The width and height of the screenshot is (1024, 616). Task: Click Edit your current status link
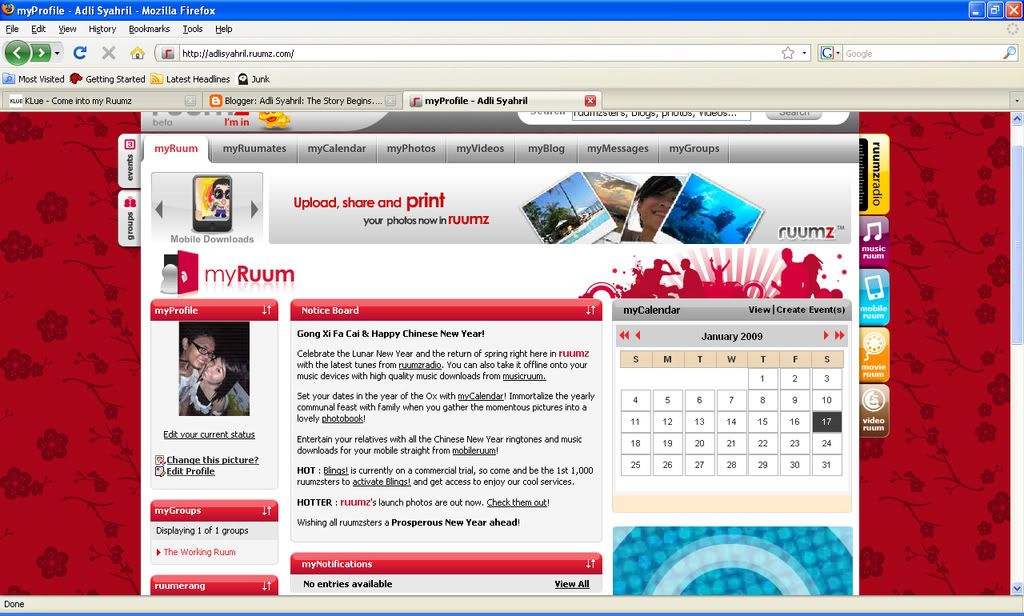tap(209, 434)
